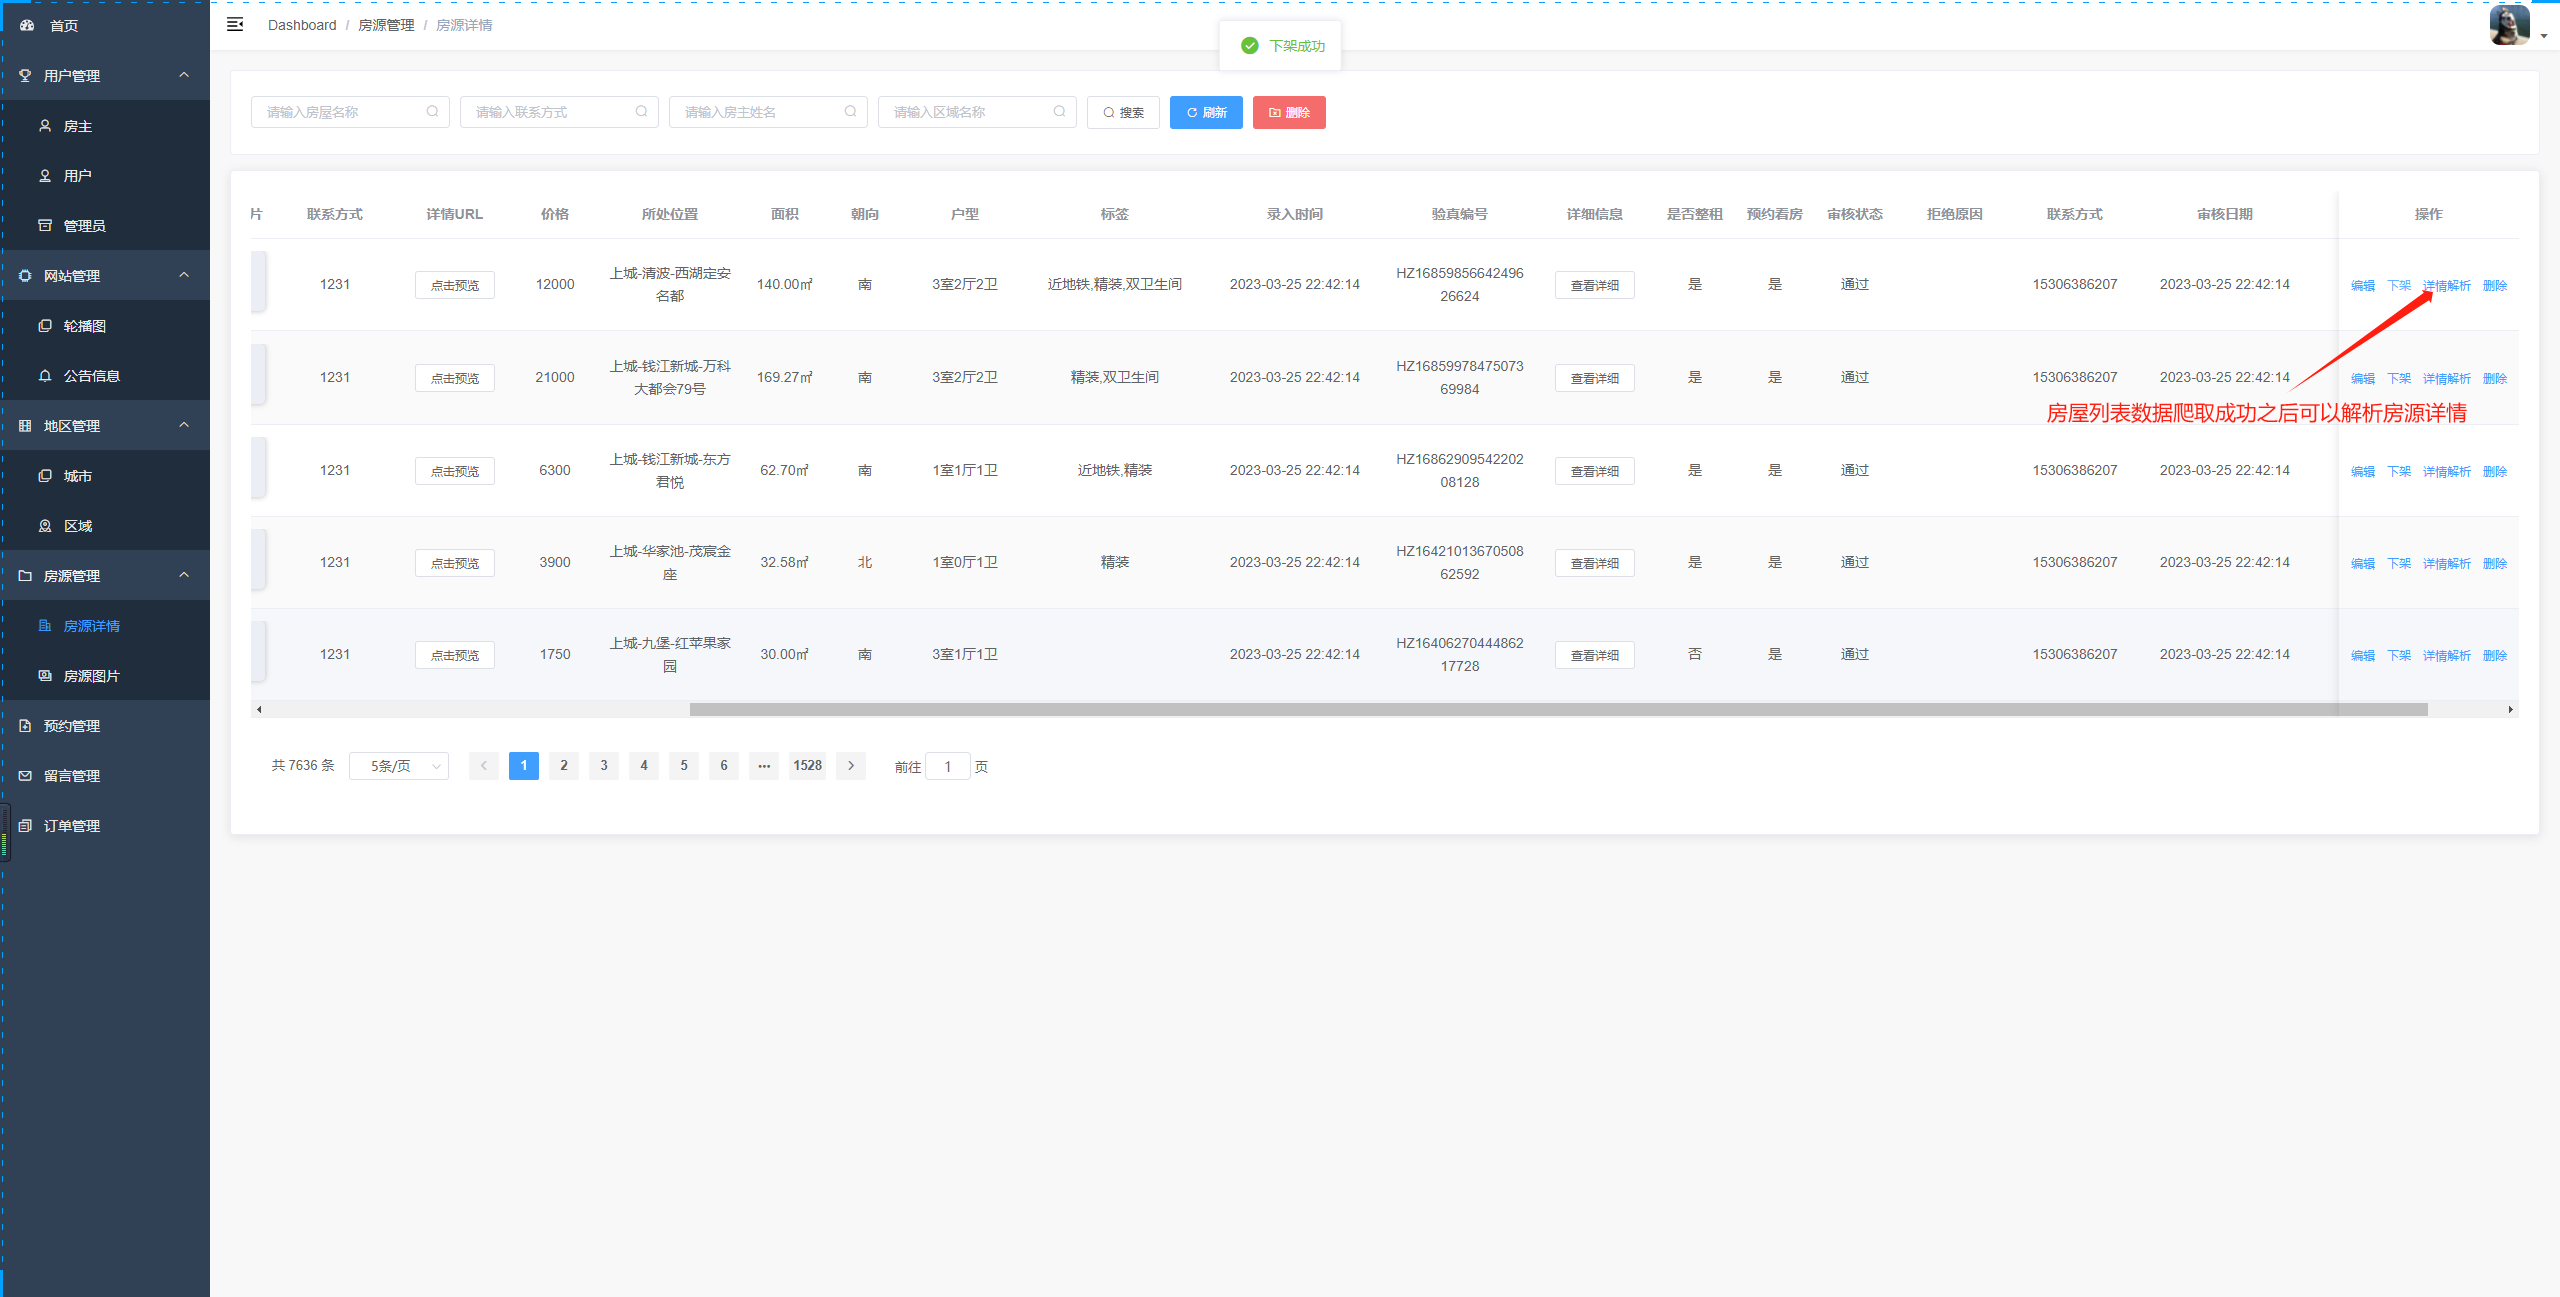Image resolution: width=2560 pixels, height=1297 pixels.
Task: Open 公告信息 bell item in sidebar
Action: pos(90,376)
